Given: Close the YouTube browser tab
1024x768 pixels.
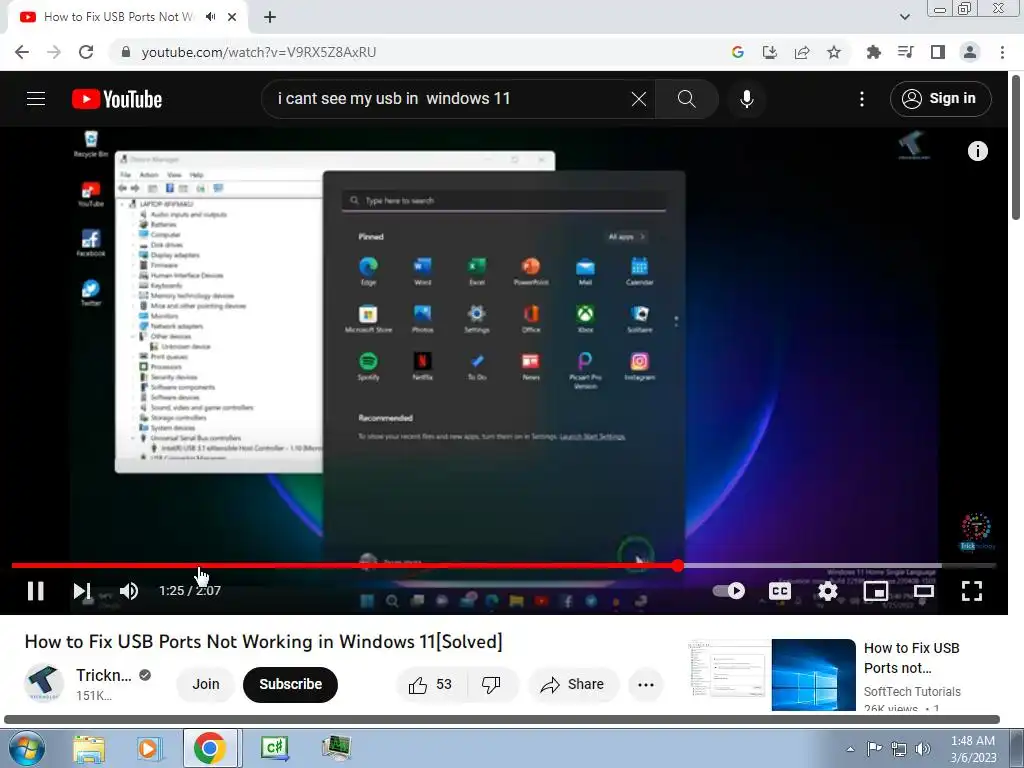Looking at the screenshot, I should pyautogui.click(x=232, y=17).
